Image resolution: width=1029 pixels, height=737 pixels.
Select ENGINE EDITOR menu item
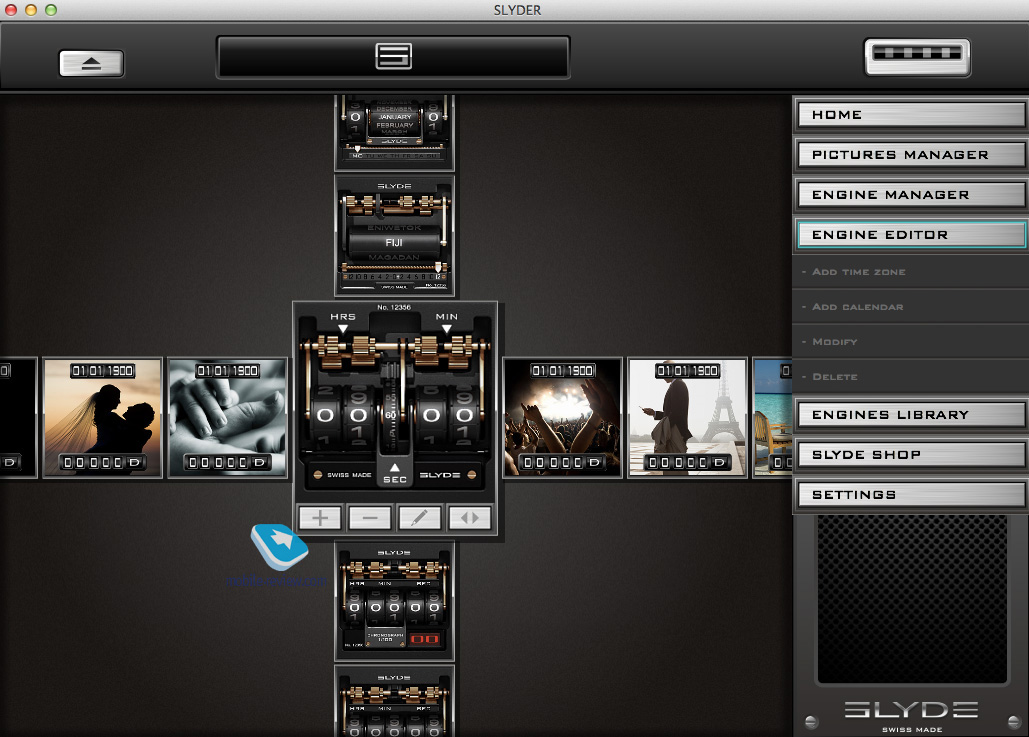pos(912,235)
